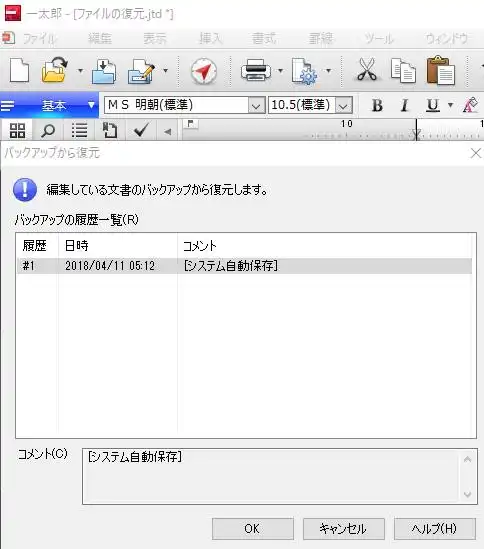
Task: Click the printer icon
Action: click(x=256, y=71)
